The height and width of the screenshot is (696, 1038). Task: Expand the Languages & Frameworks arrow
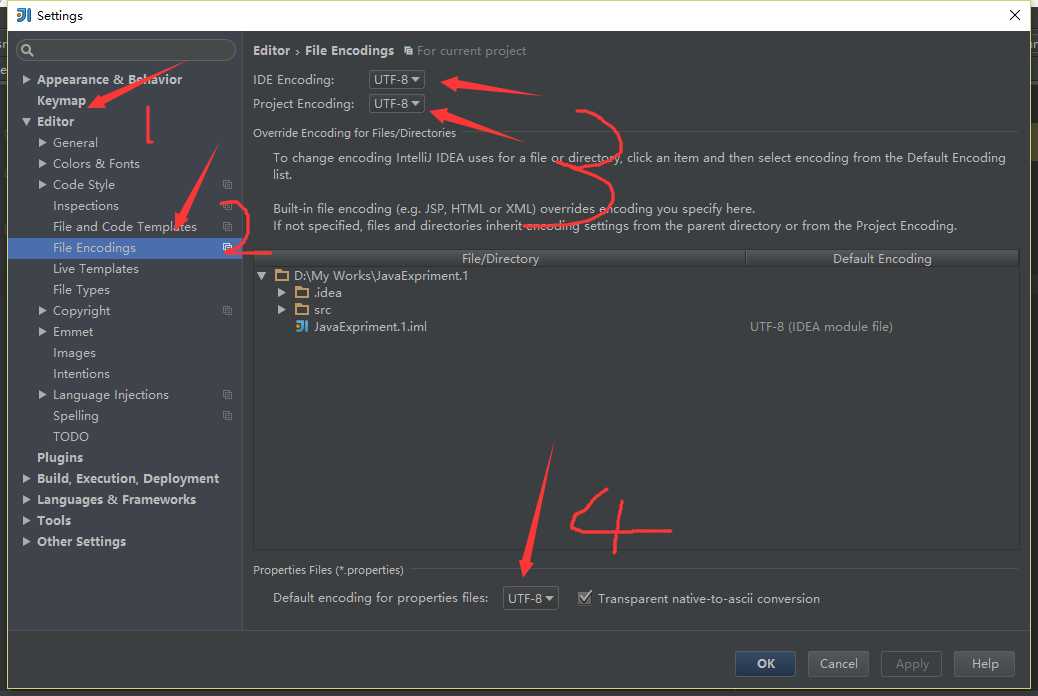(26, 499)
